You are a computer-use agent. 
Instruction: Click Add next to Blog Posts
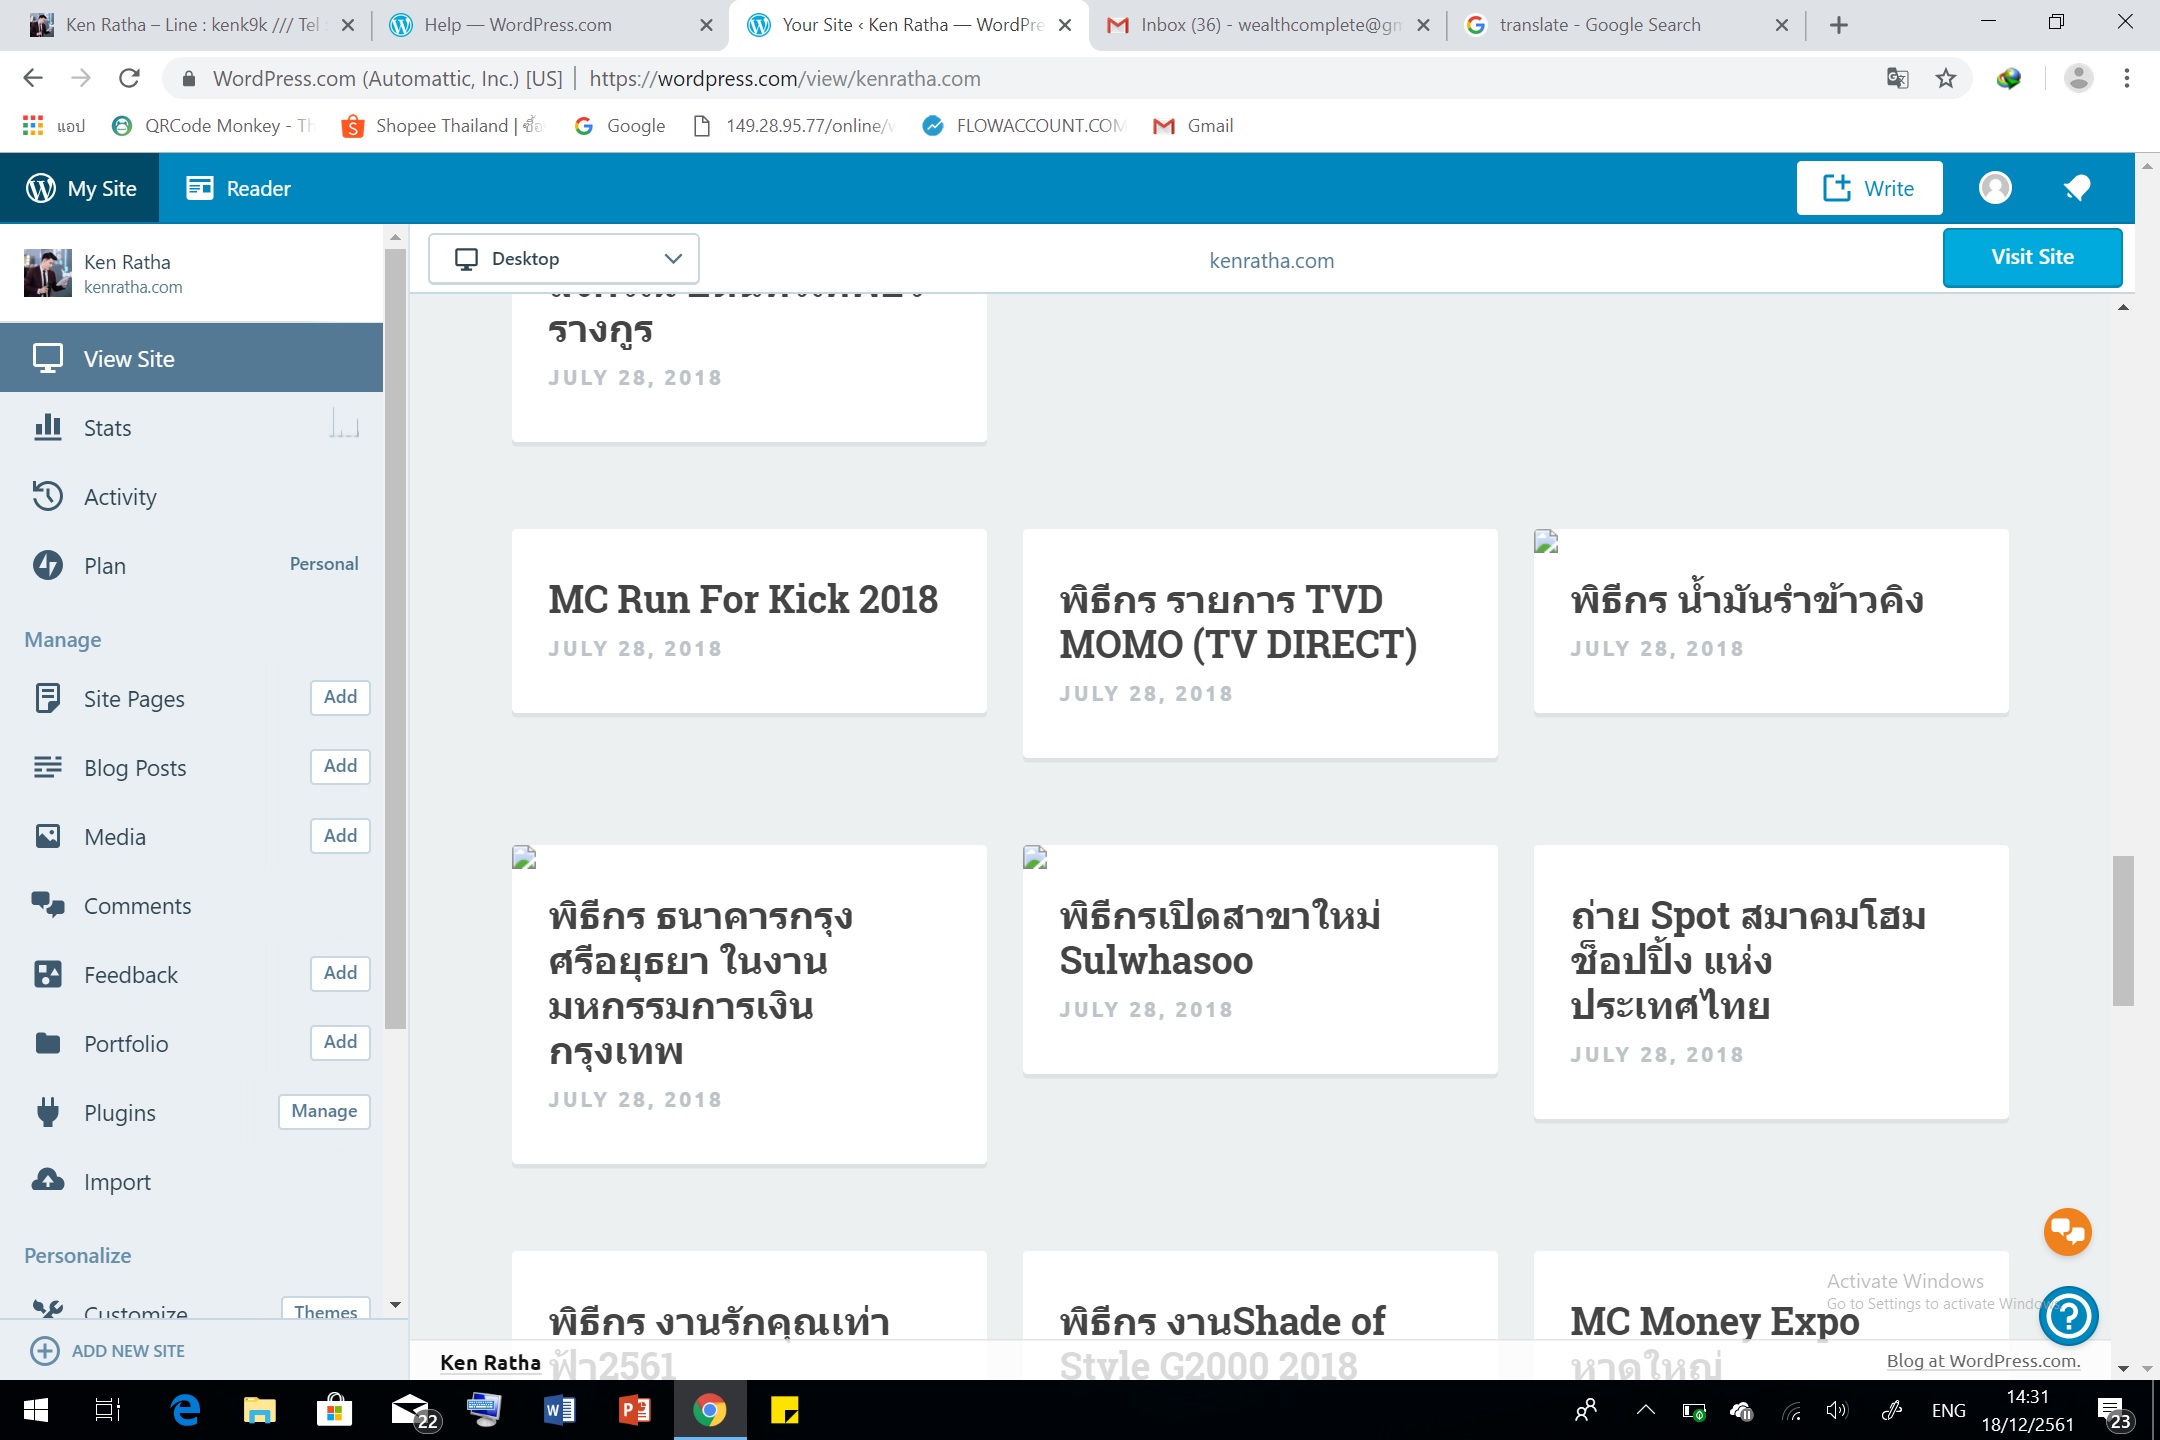[x=340, y=766]
